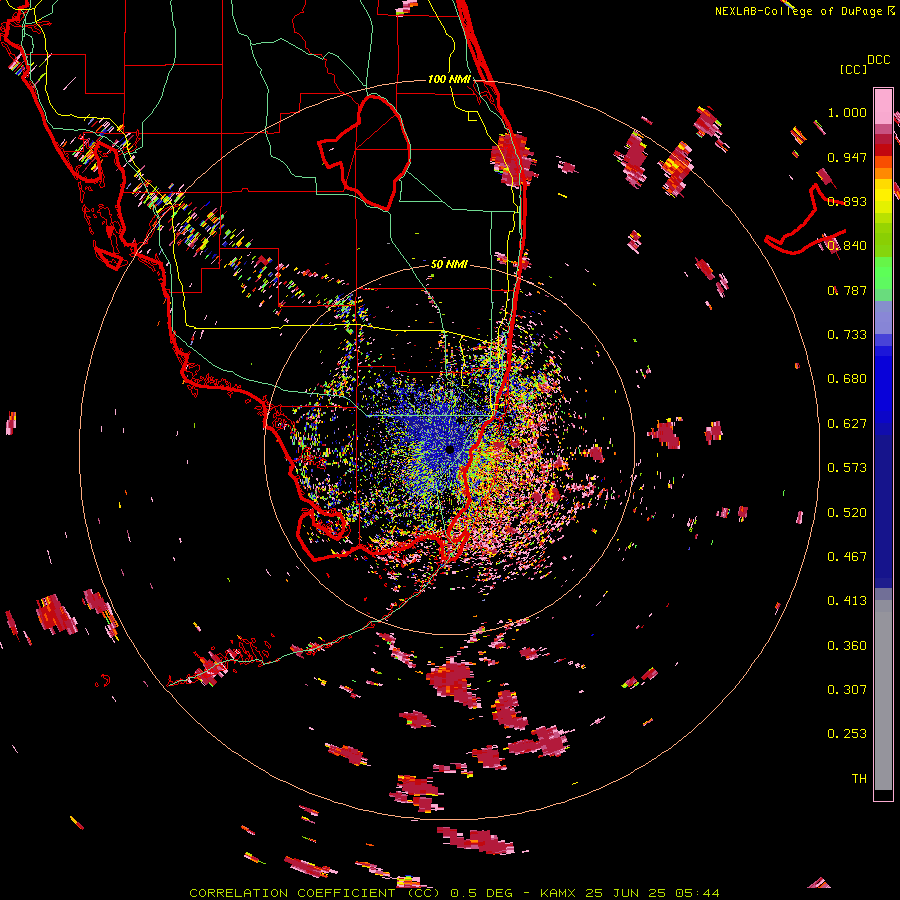Click the 0.840 scale value

coord(847,246)
